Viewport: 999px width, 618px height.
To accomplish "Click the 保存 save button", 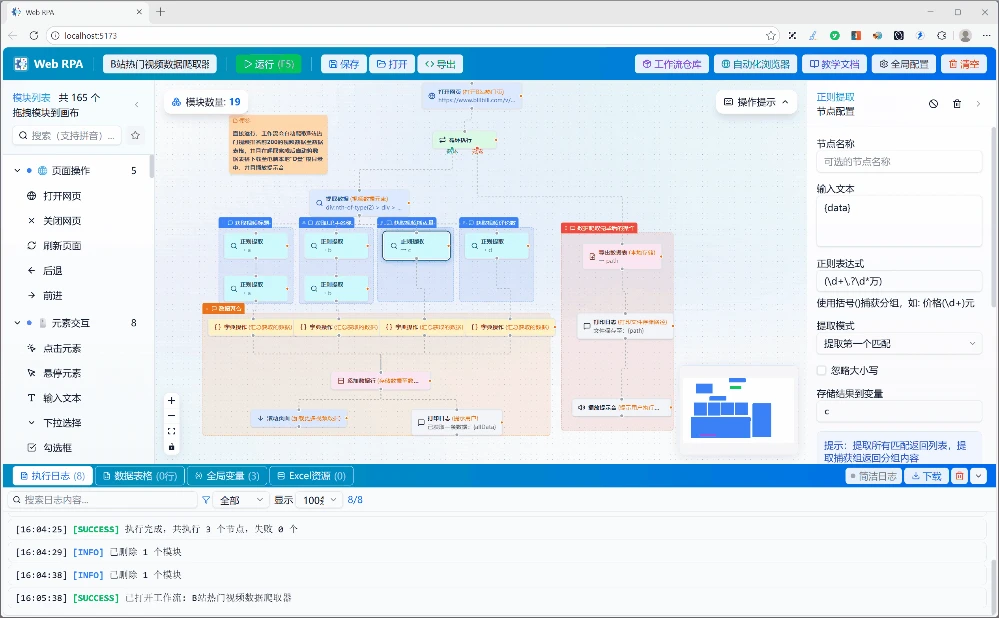I will click(x=343, y=64).
